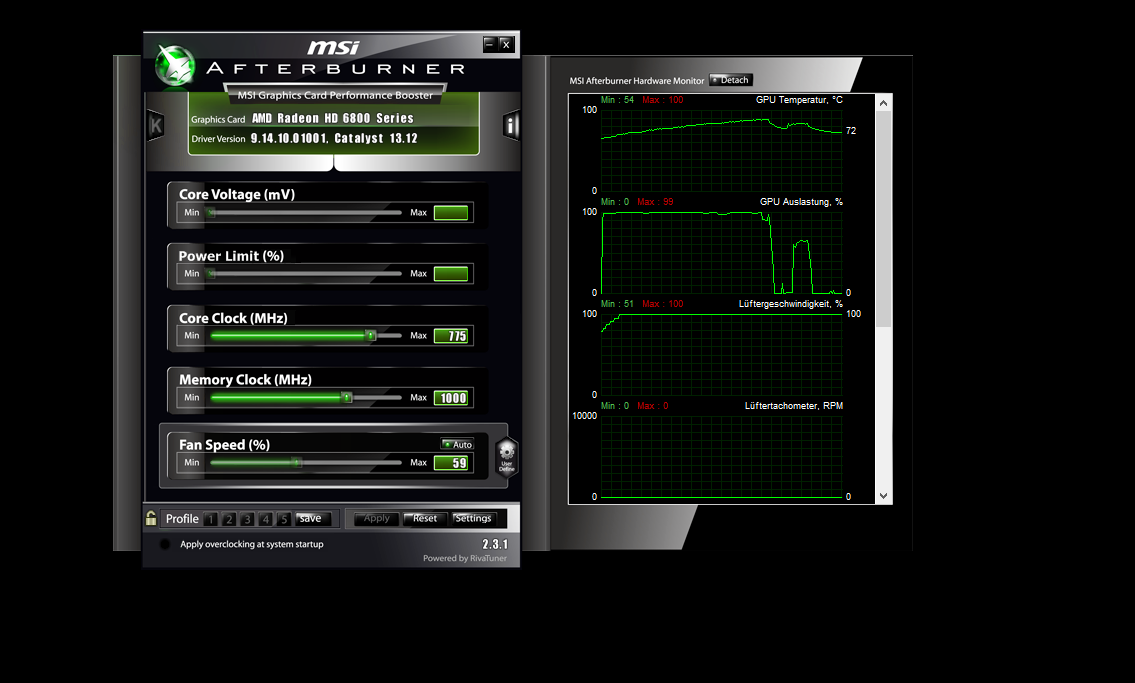Detach the Hardware Monitor panel
This screenshot has width=1135, height=683.
click(731, 80)
